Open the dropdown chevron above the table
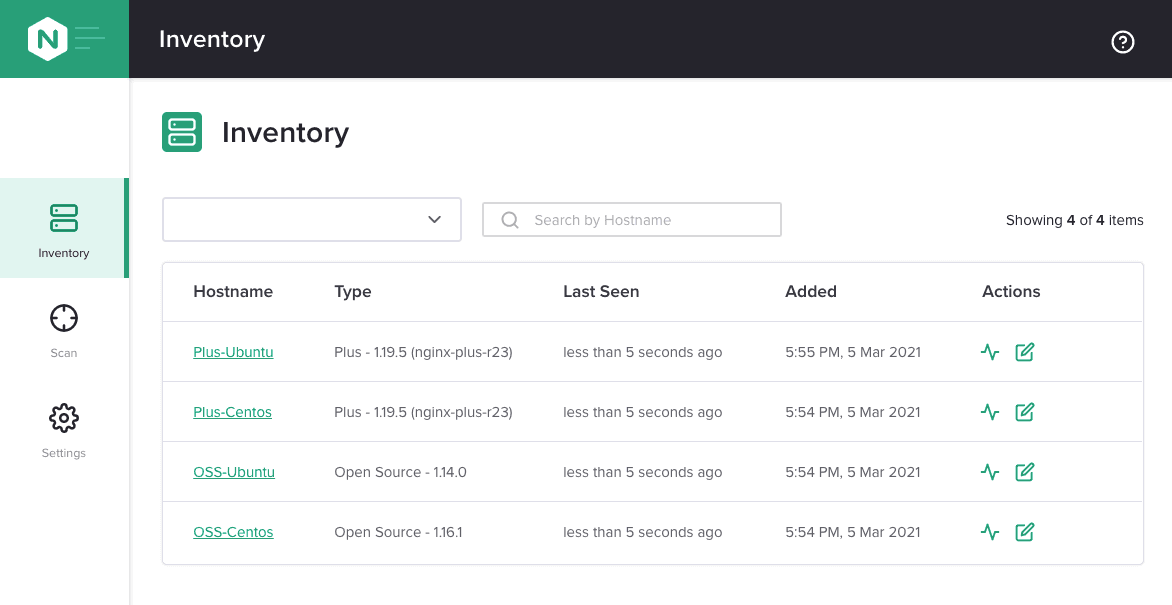The image size is (1172, 605). [433, 219]
